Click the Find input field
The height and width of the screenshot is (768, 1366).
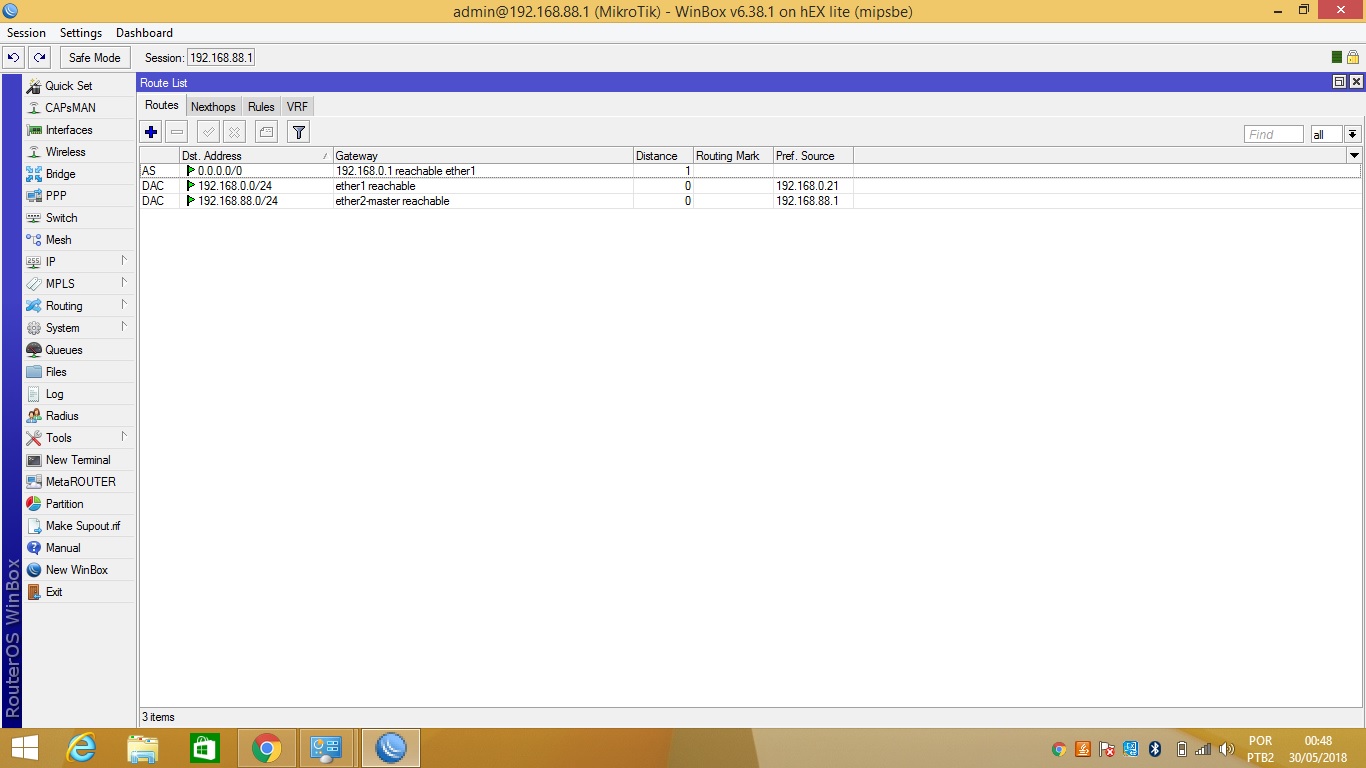(1274, 134)
